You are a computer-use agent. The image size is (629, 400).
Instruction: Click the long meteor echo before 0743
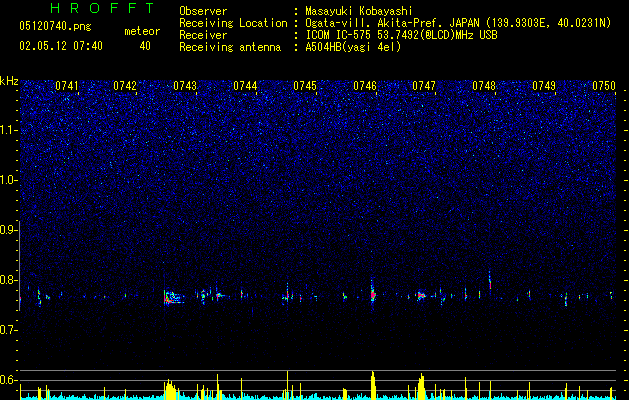coord(173,298)
